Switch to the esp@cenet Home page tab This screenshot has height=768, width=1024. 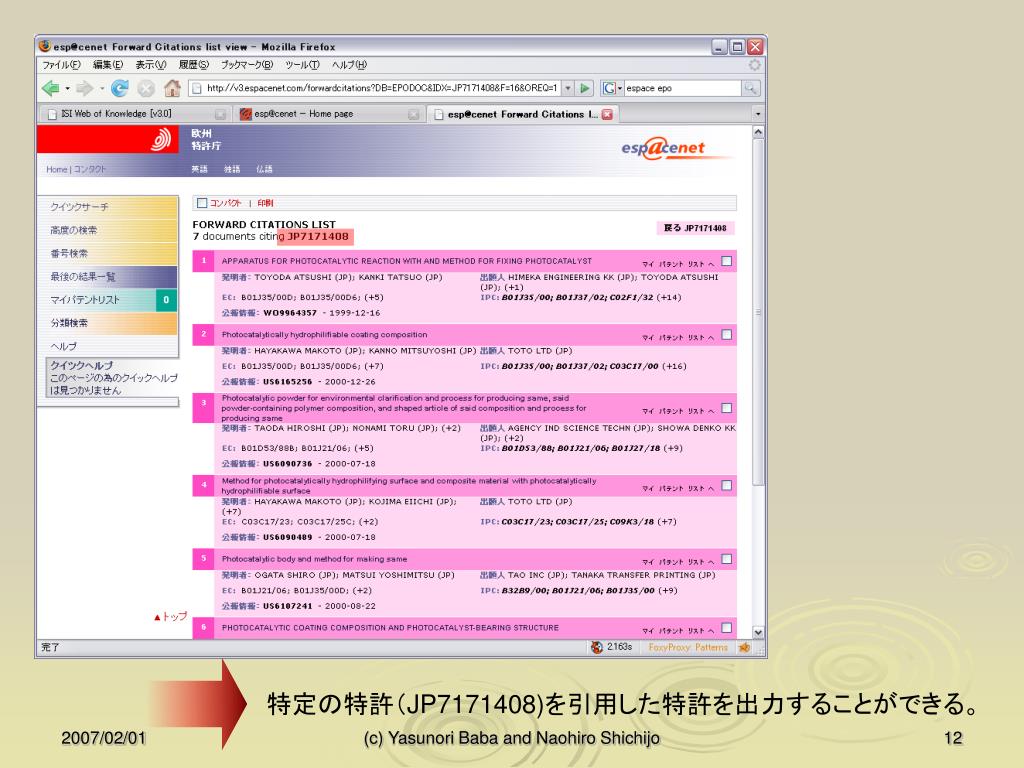point(328,114)
